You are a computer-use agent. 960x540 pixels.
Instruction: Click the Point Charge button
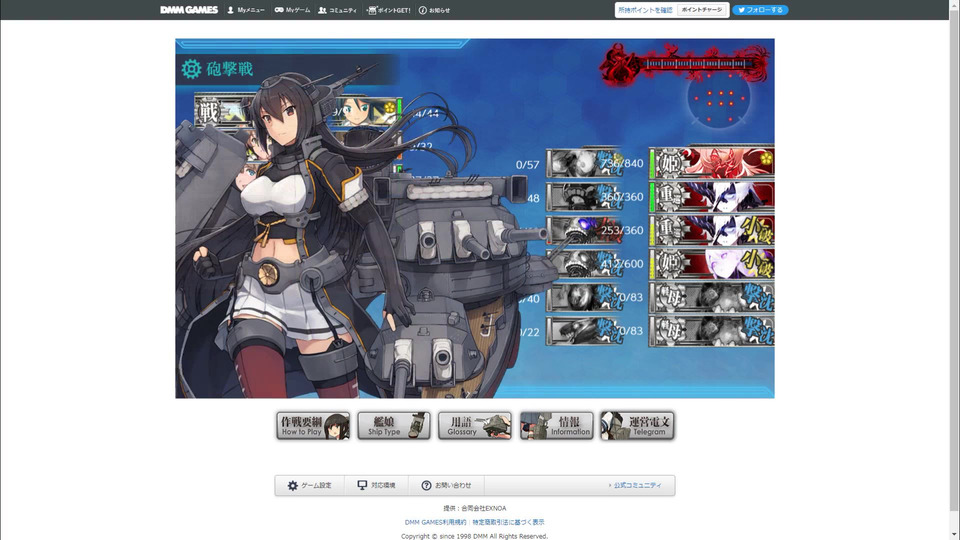pyautogui.click(x=702, y=10)
